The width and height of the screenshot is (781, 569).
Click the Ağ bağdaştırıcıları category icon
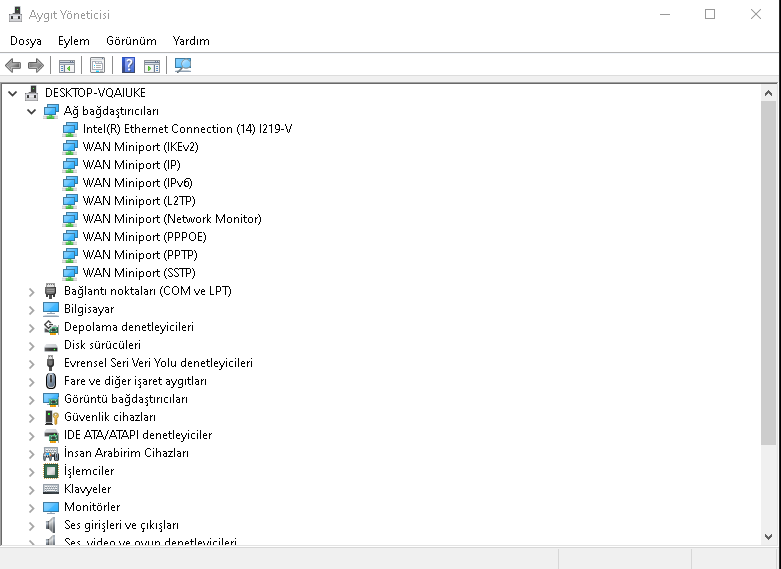(x=51, y=111)
